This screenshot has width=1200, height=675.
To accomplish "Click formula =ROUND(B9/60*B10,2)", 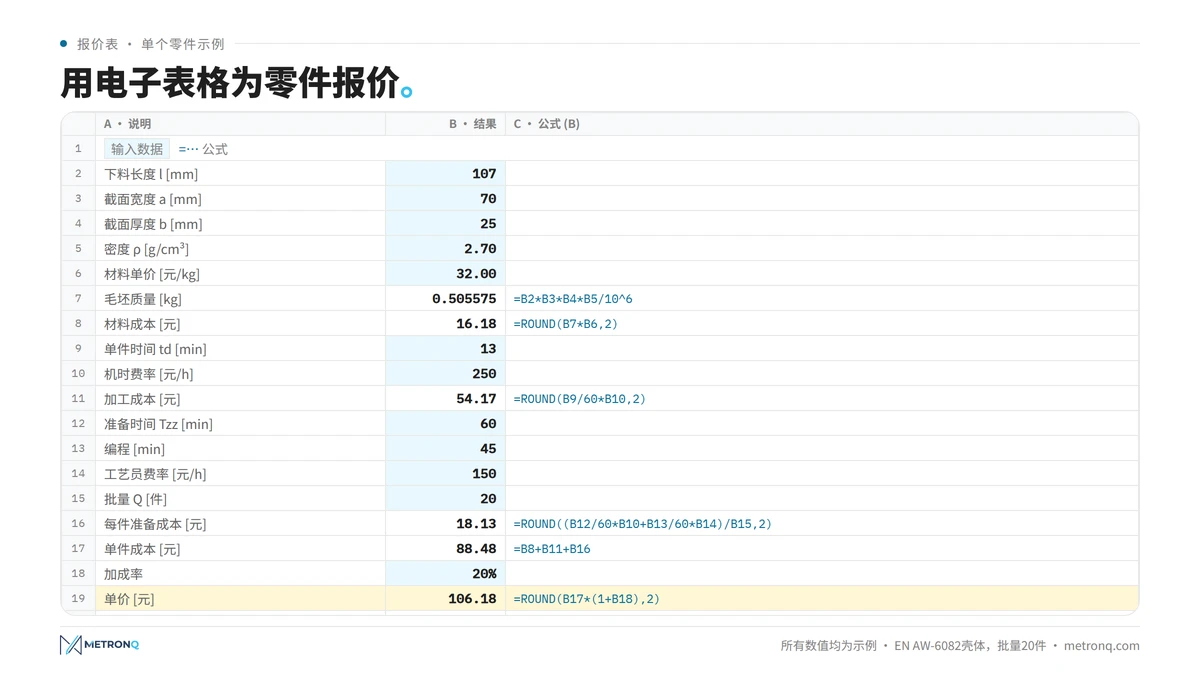I will click(580, 399).
